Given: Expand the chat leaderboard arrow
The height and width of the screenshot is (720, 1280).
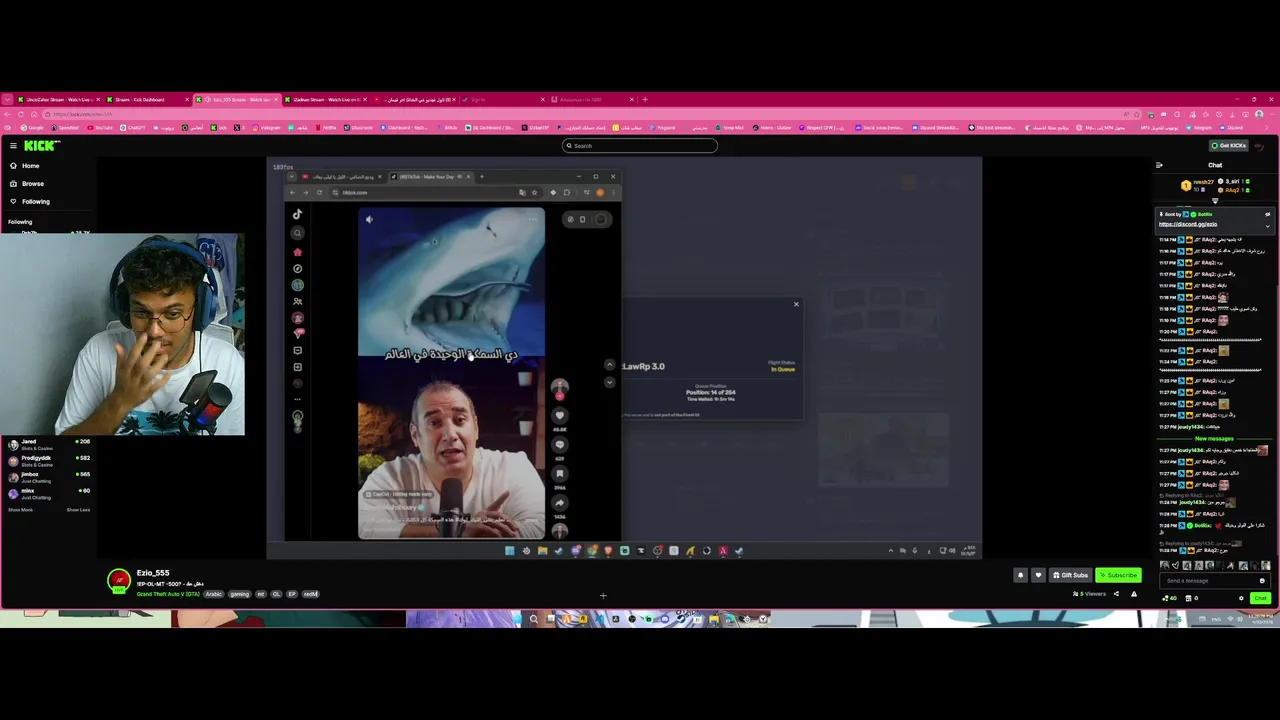Looking at the screenshot, I should pyautogui.click(x=1215, y=201).
